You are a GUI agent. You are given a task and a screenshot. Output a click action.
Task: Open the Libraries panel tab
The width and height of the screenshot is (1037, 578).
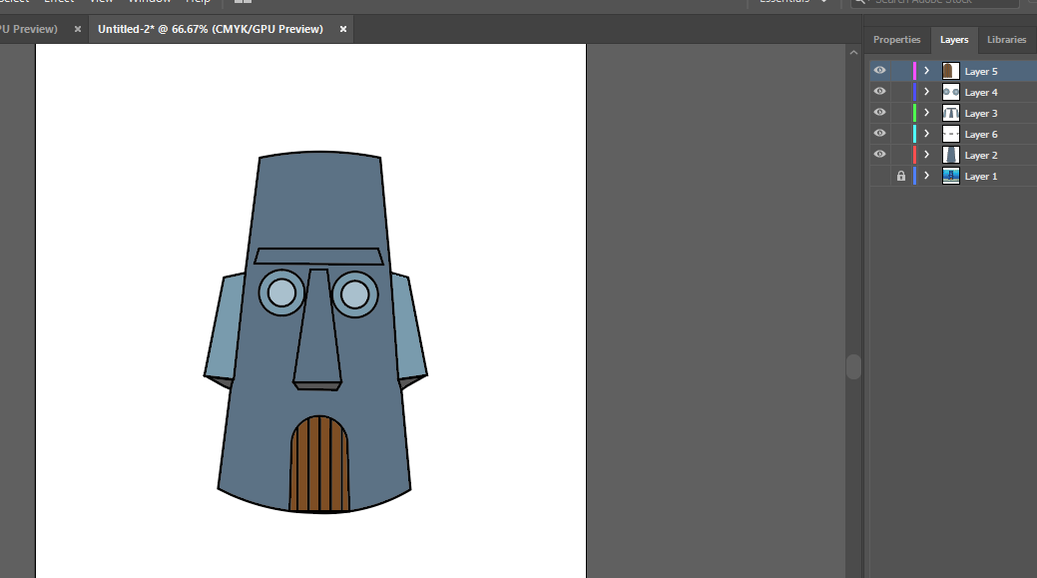pyautogui.click(x=1007, y=40)
